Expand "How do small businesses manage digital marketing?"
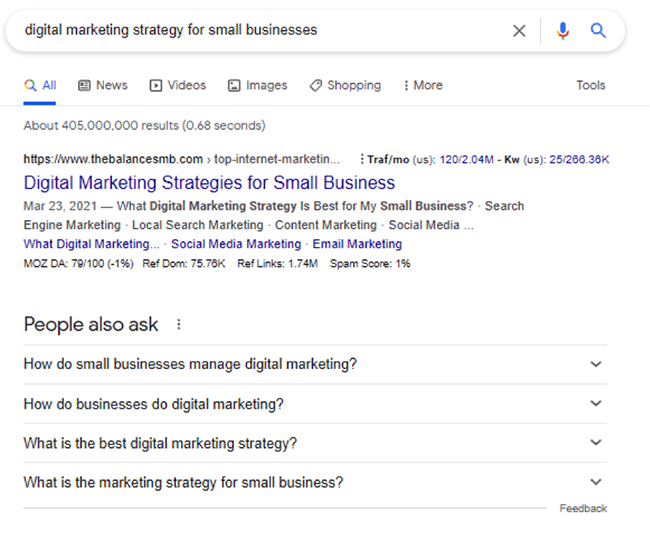This screenshot has width=650, height=544. coord(315,364)
